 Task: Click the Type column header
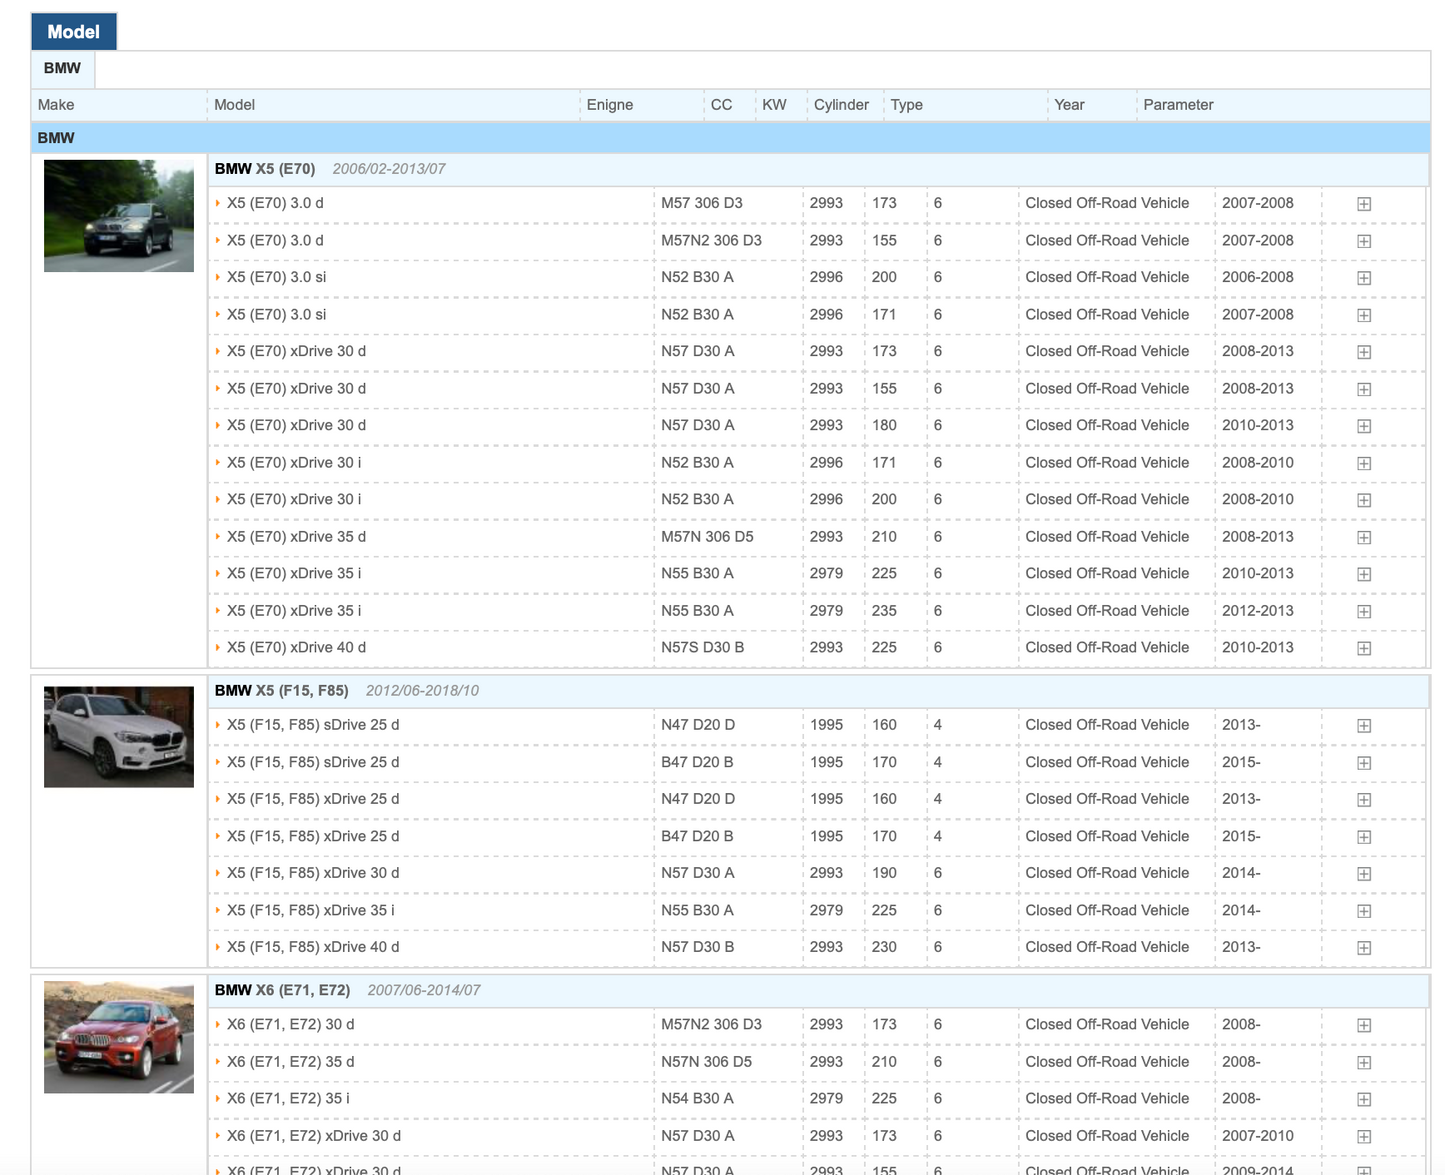[907, 105]
